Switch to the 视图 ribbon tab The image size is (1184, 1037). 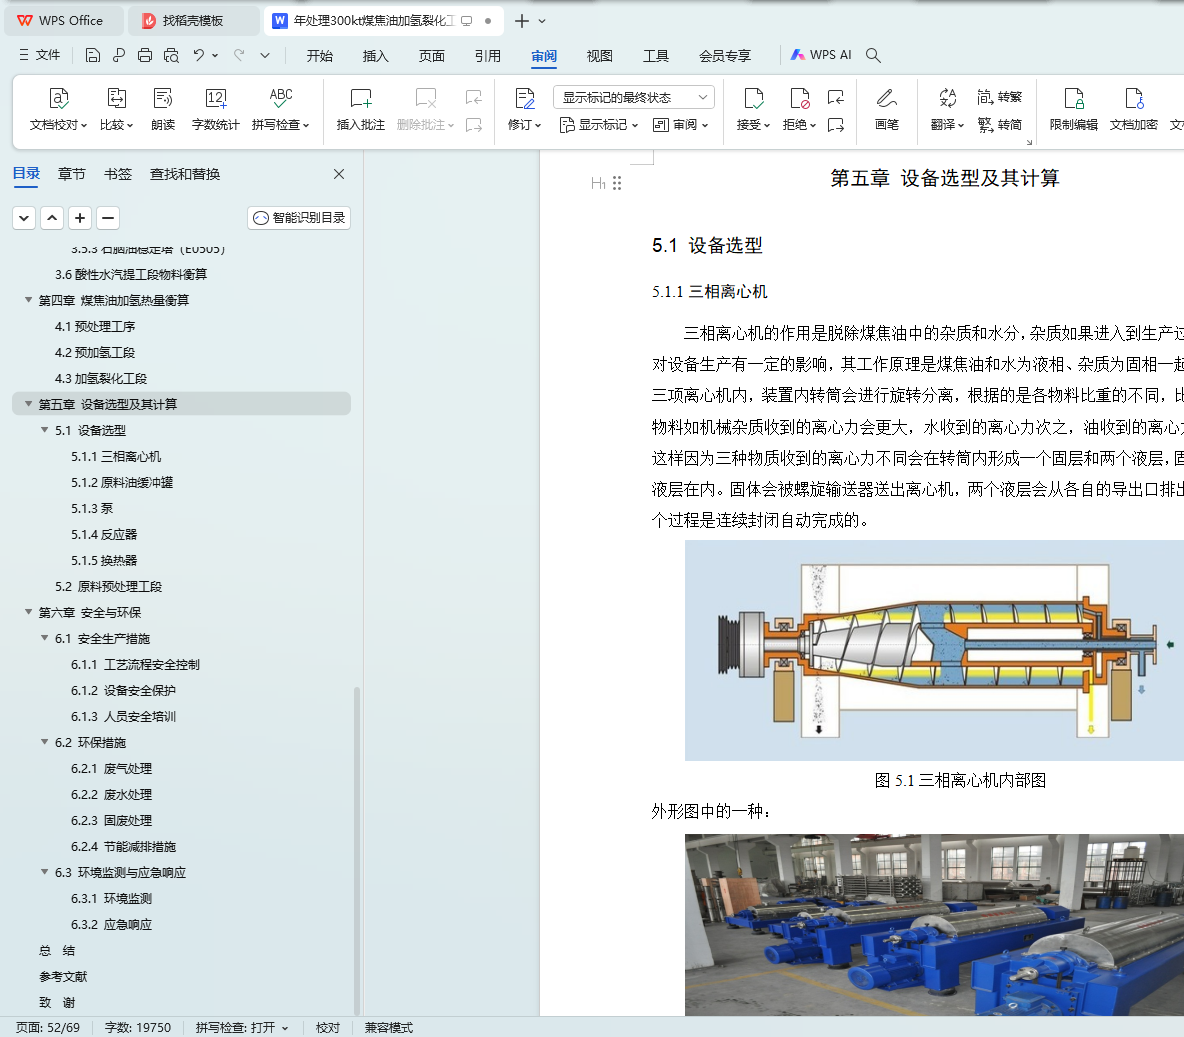600,56
